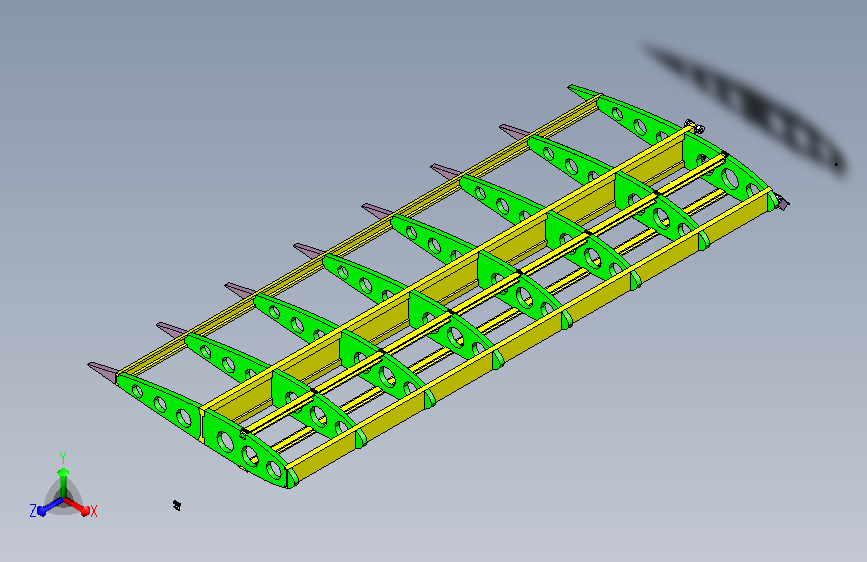Select the small black part below the wing

177,505
